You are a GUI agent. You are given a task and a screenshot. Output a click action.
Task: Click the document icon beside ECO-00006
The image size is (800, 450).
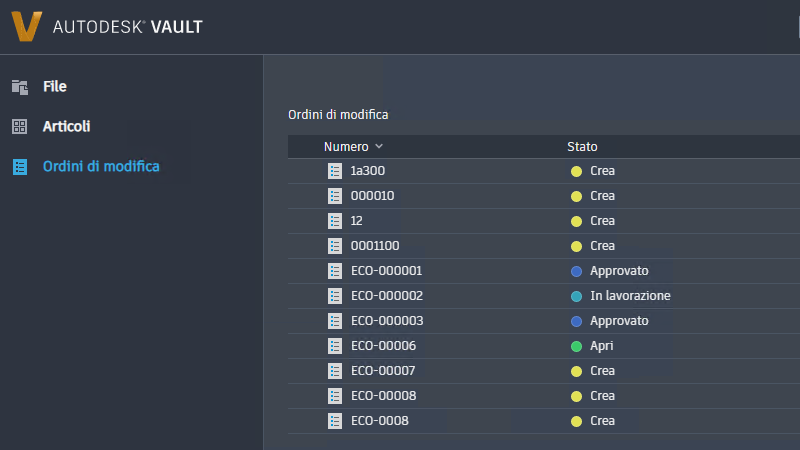pyautogui.click(x=335, y=346)
